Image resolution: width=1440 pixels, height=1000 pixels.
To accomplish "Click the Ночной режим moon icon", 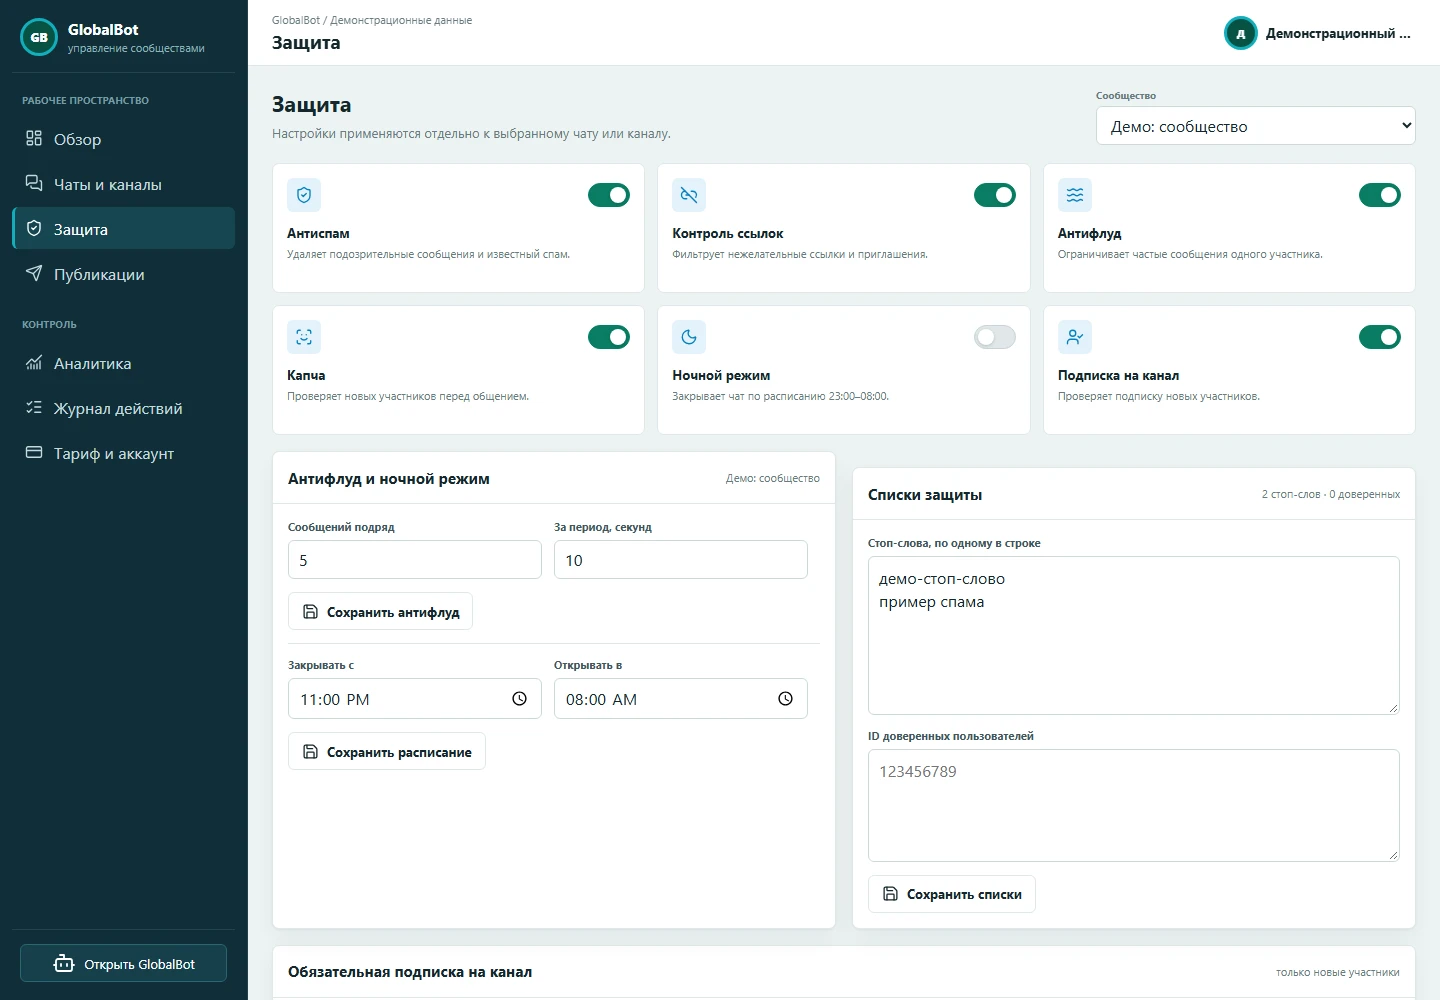I will point(689,337).
